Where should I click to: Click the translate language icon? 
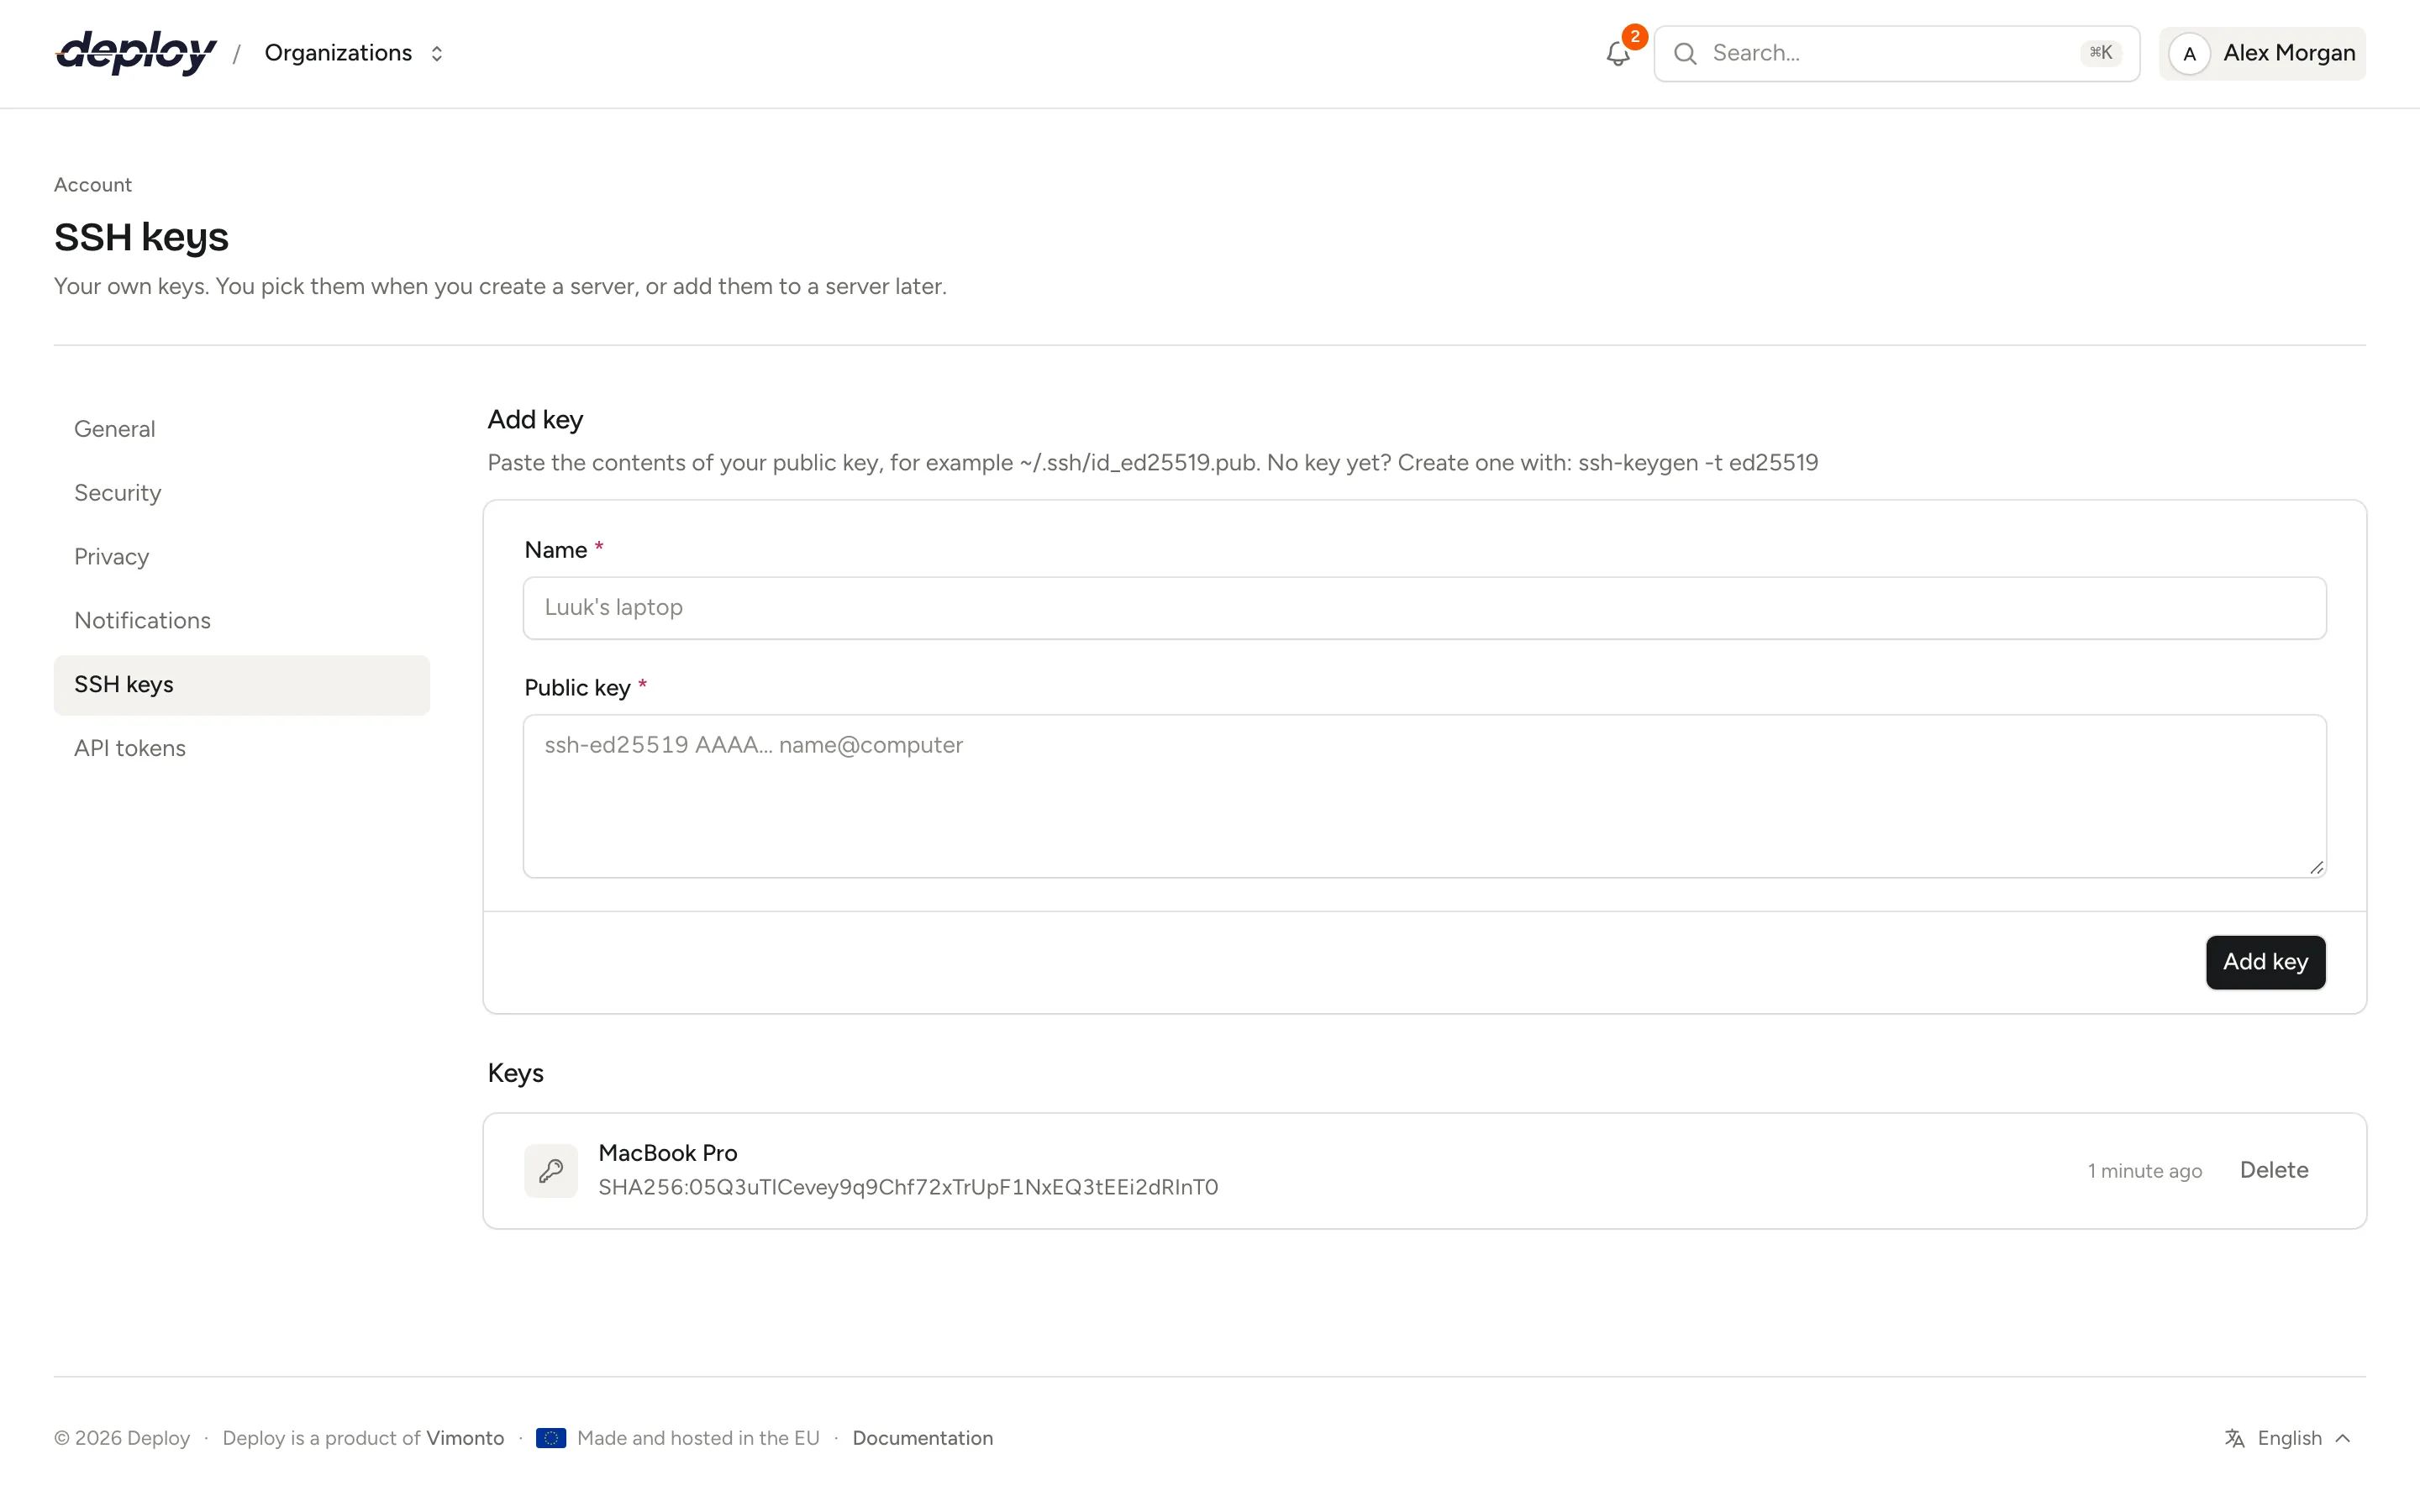point(2235,1438)
